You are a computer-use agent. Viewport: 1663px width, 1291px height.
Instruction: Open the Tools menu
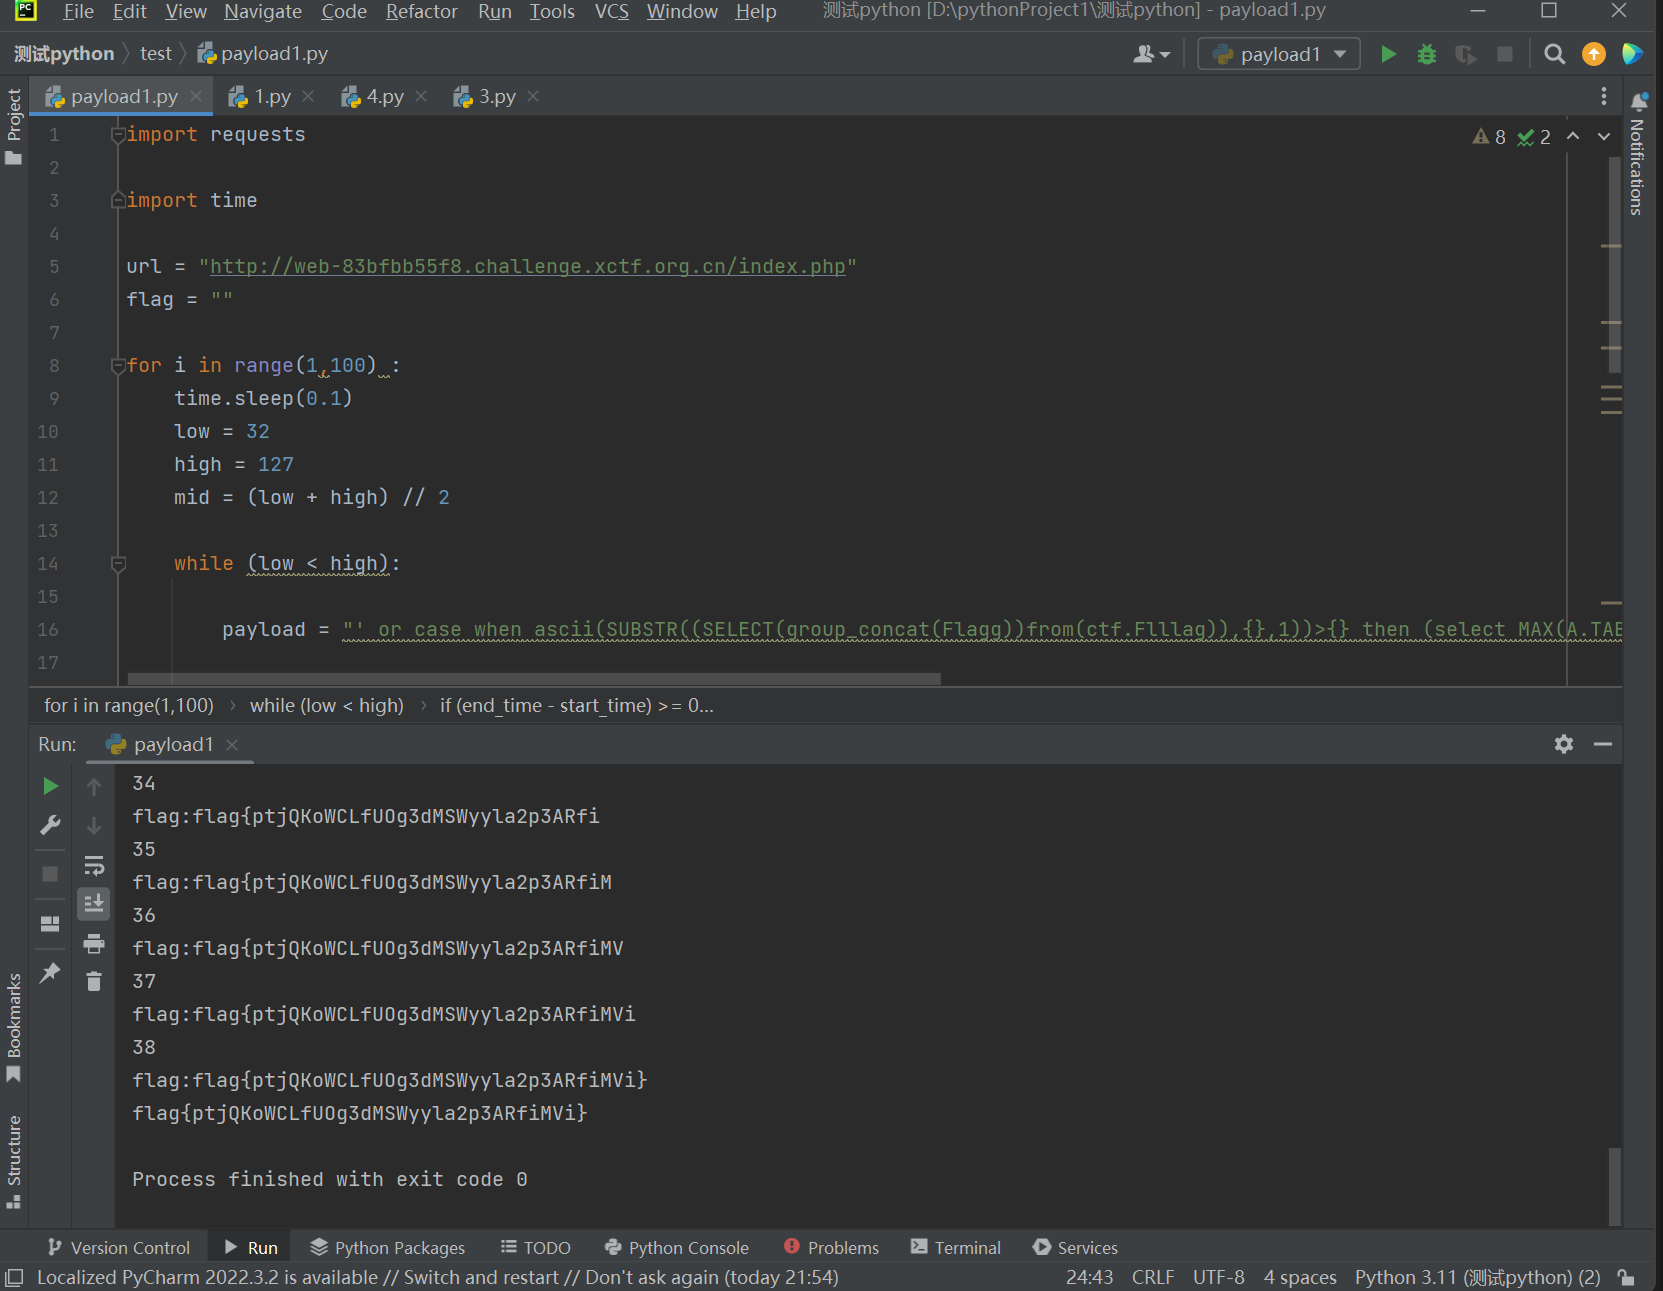(552, 12)
